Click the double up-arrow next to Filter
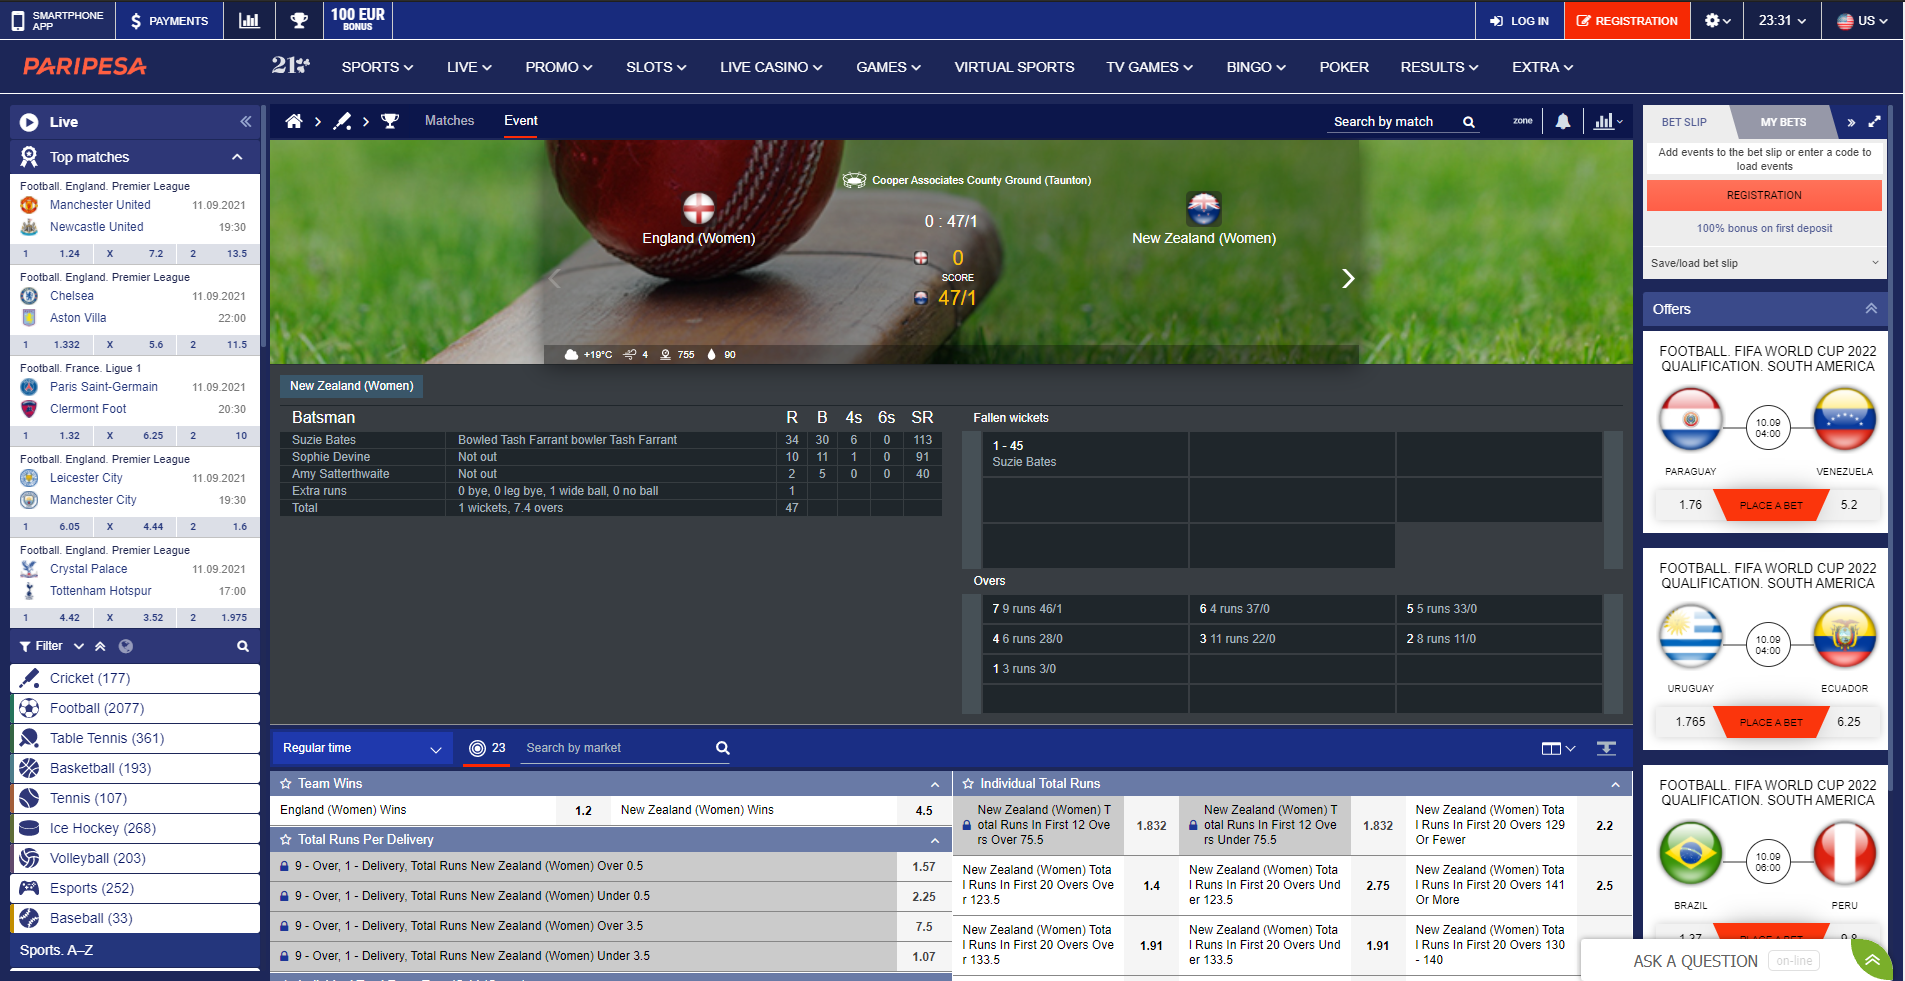The height and width of the screenshot is (981, 1905). click(100, 646)
